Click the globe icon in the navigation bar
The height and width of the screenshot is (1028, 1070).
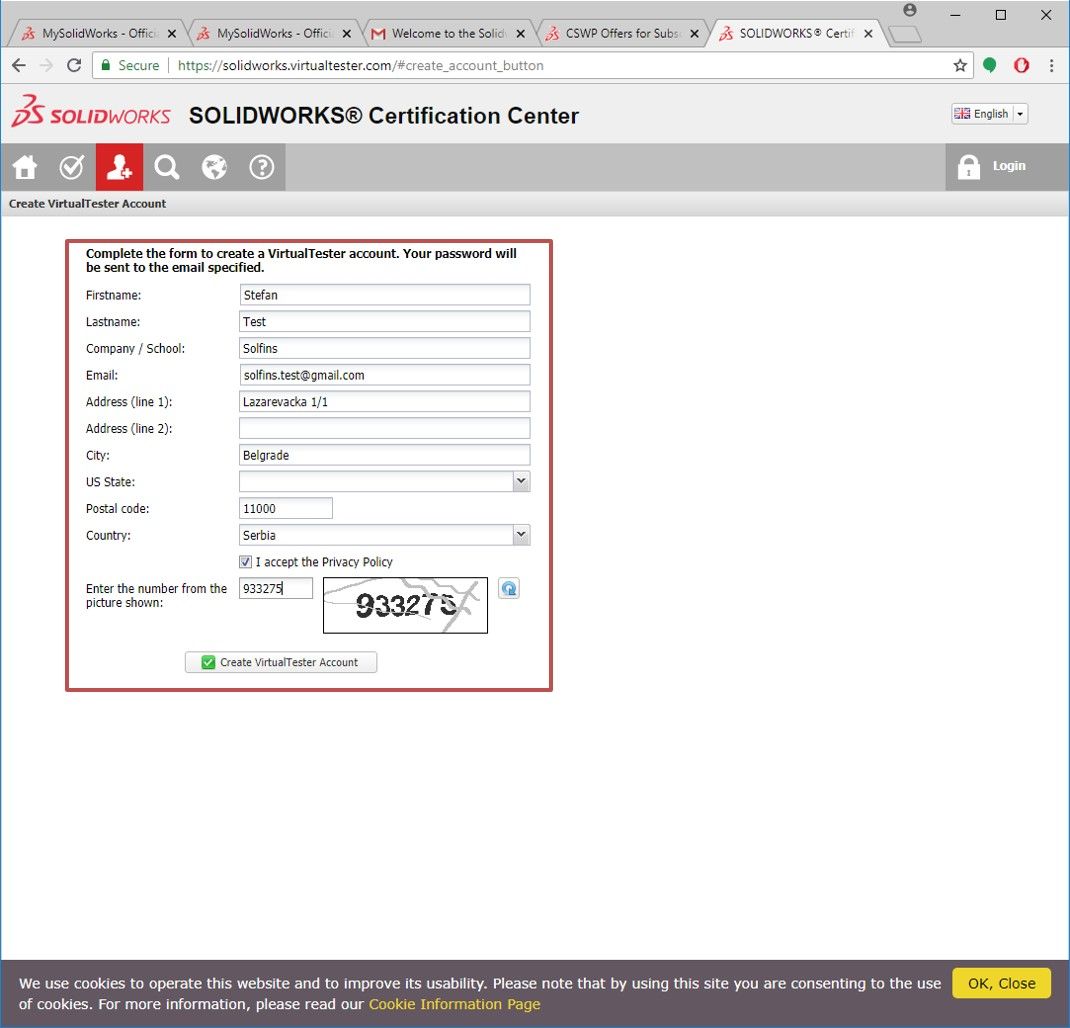click(x=214, y=166)
